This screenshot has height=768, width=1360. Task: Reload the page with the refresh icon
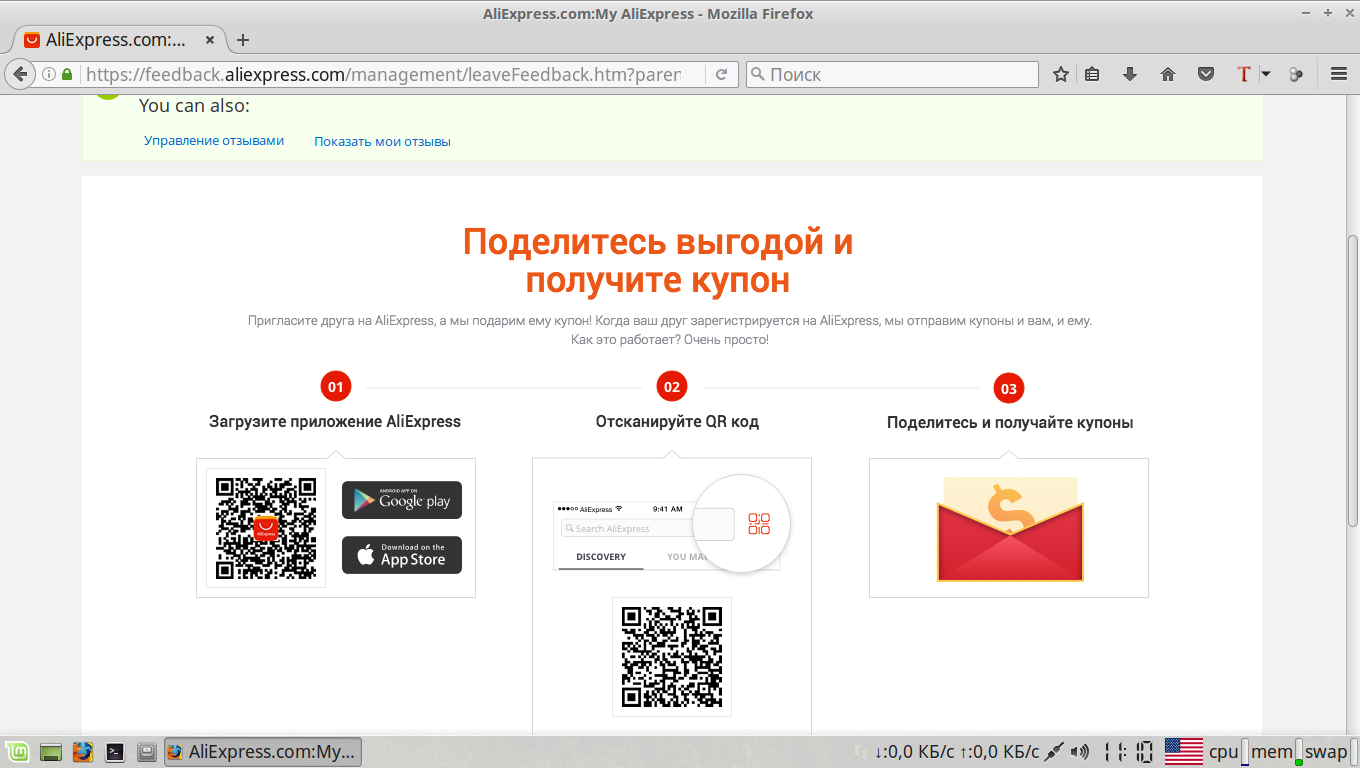[721, 74]
